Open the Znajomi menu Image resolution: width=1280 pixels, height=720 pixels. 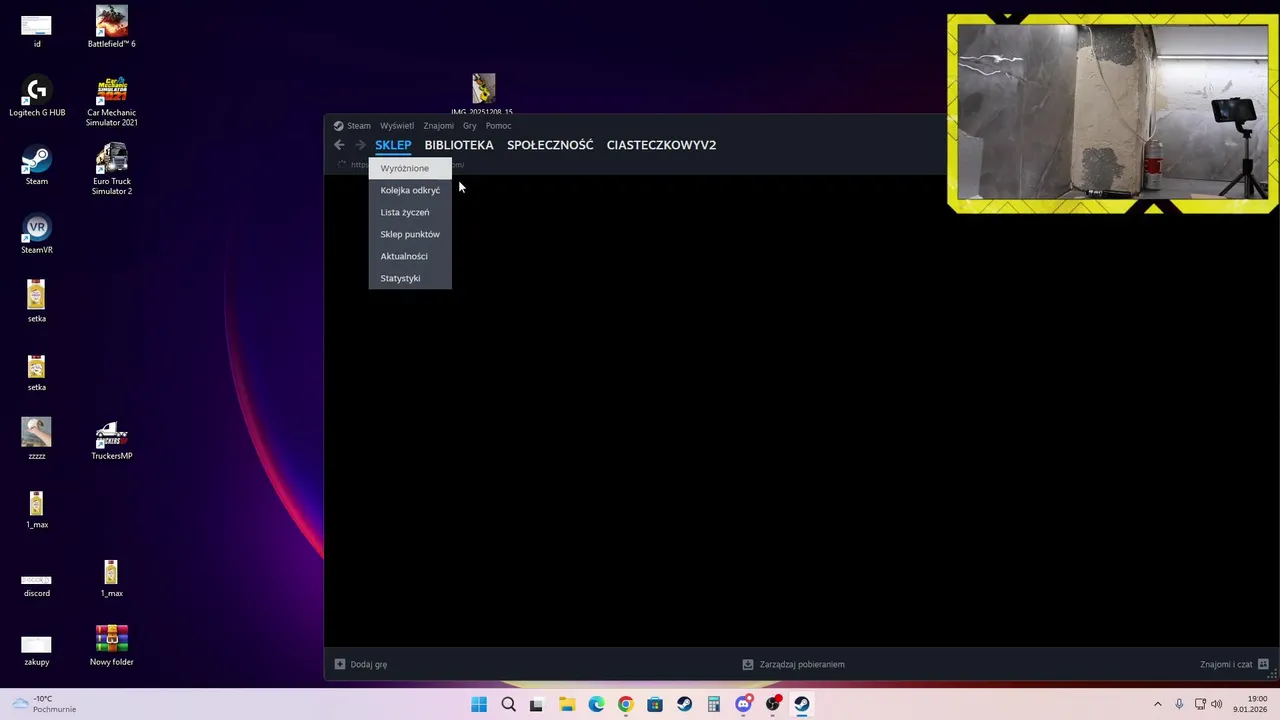pyautogui.click(x=438, y=126)
